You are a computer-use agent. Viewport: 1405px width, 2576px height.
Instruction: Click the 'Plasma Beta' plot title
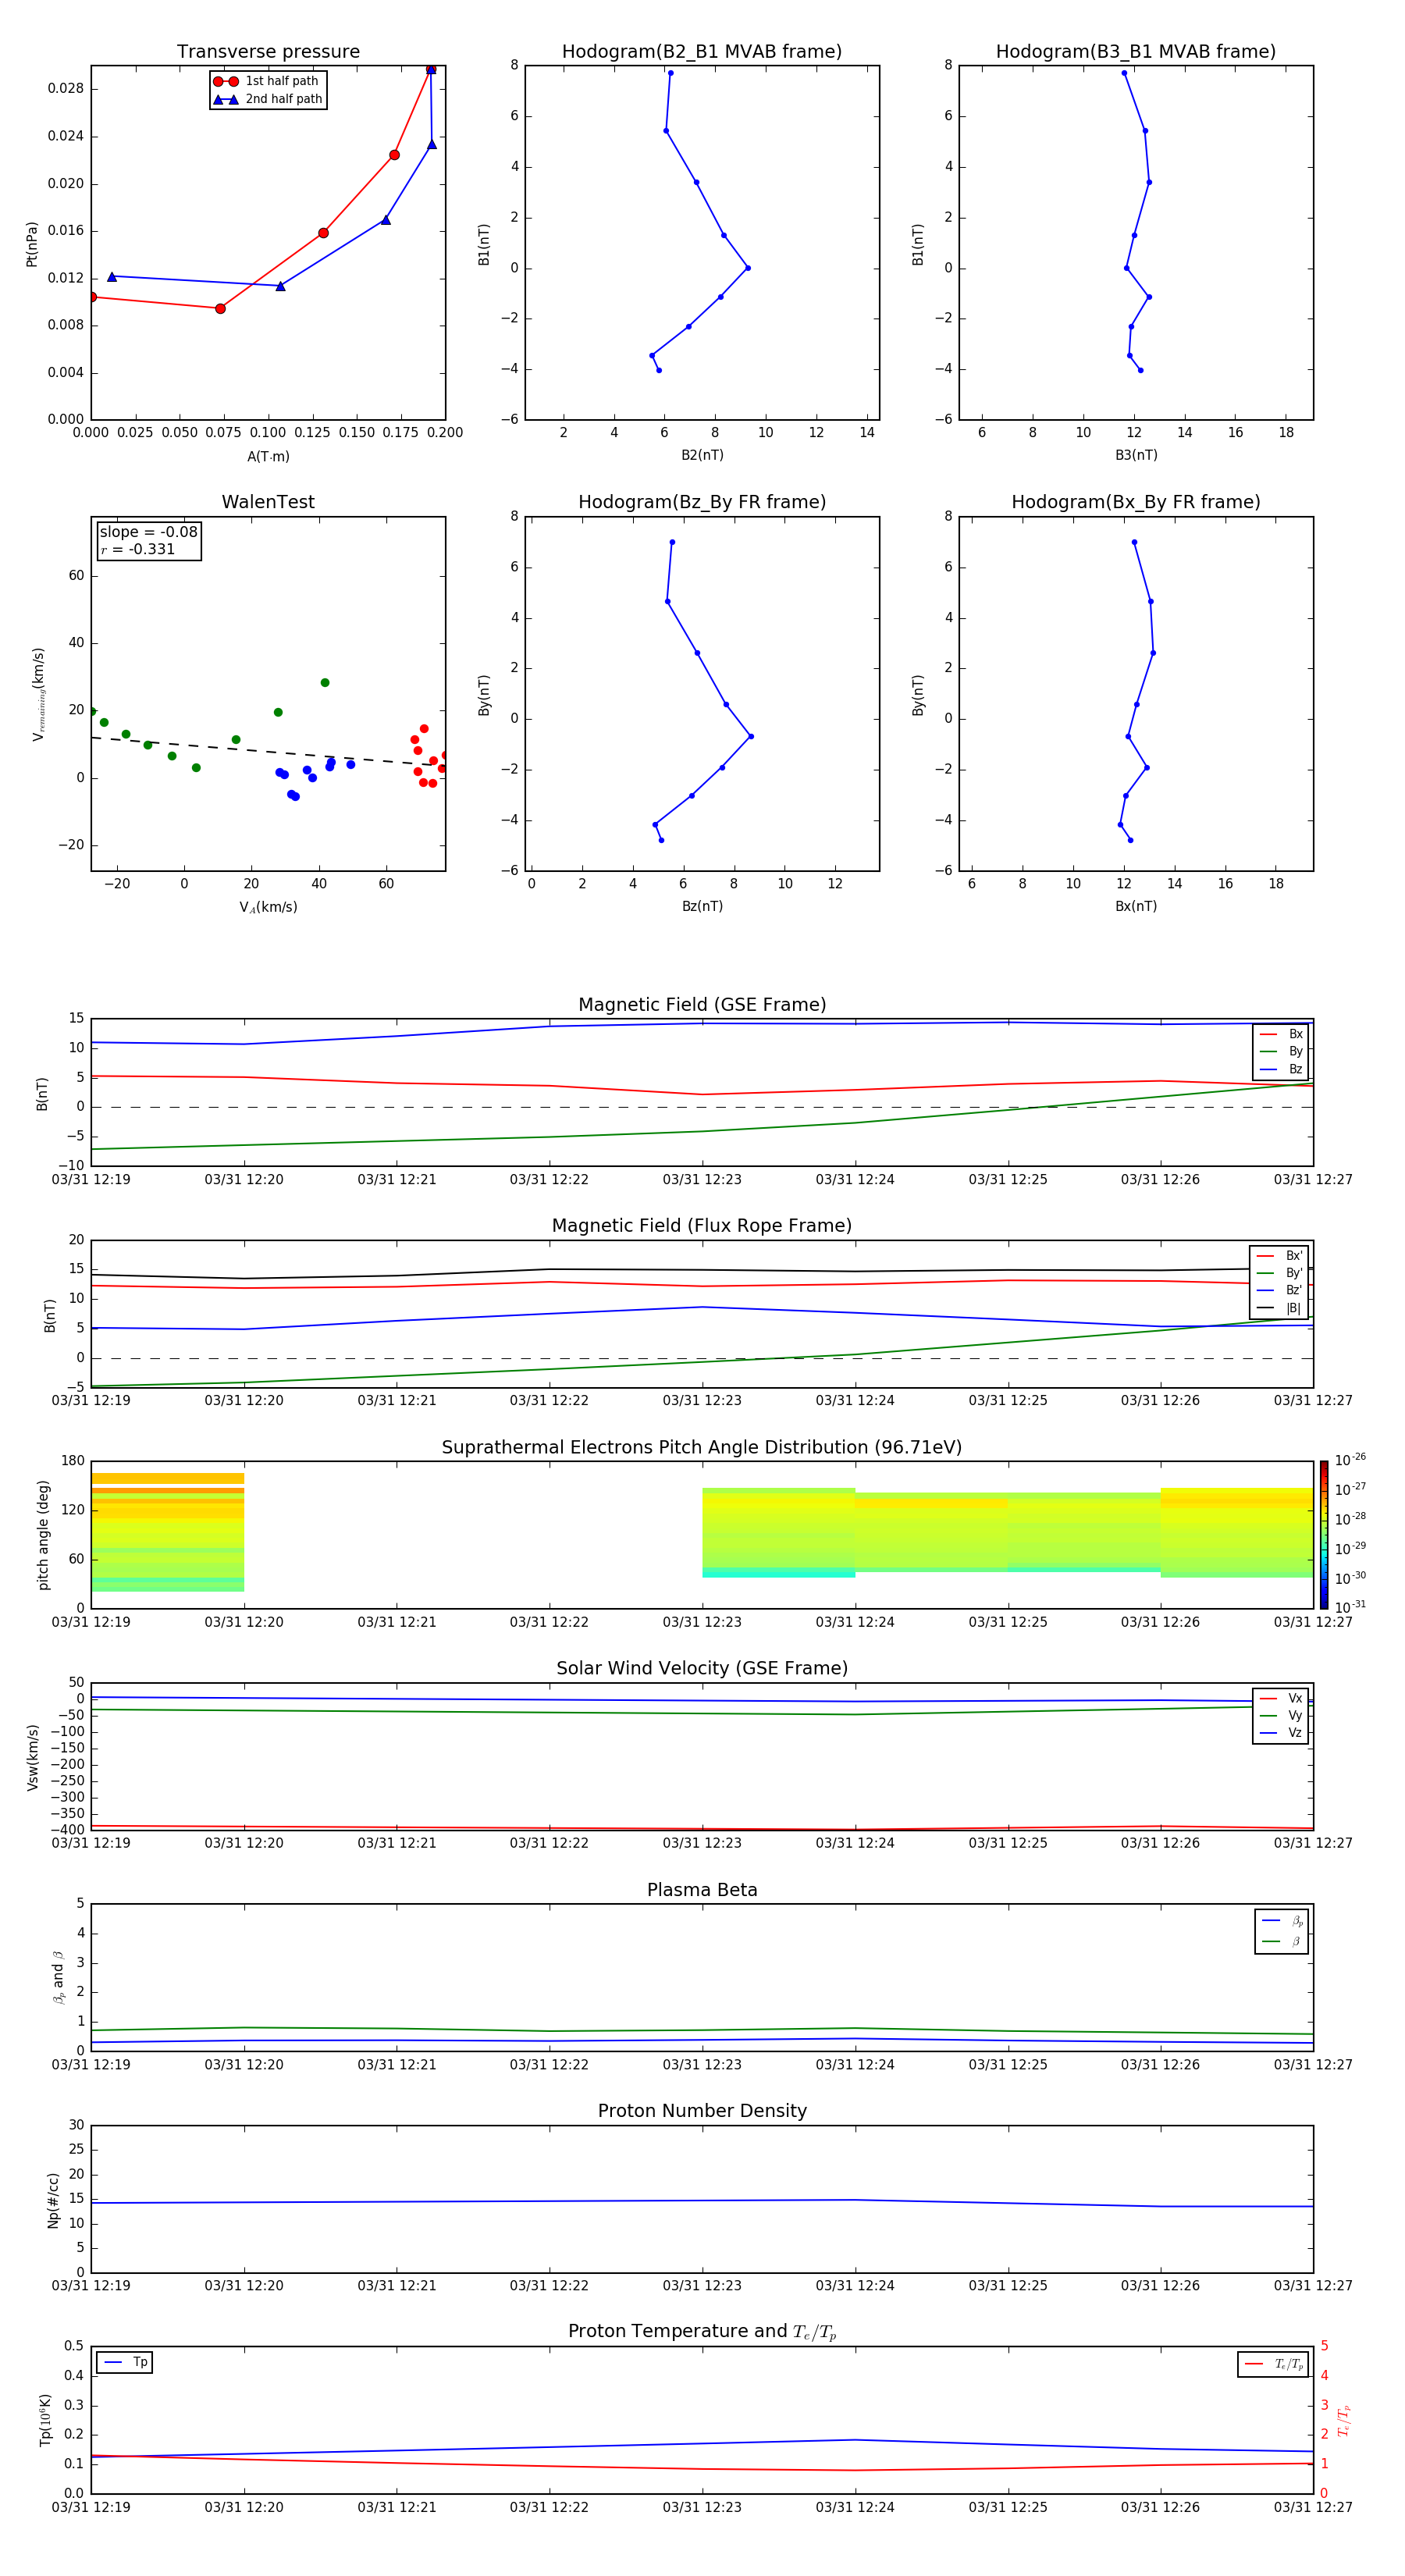tap(702, 1891)
